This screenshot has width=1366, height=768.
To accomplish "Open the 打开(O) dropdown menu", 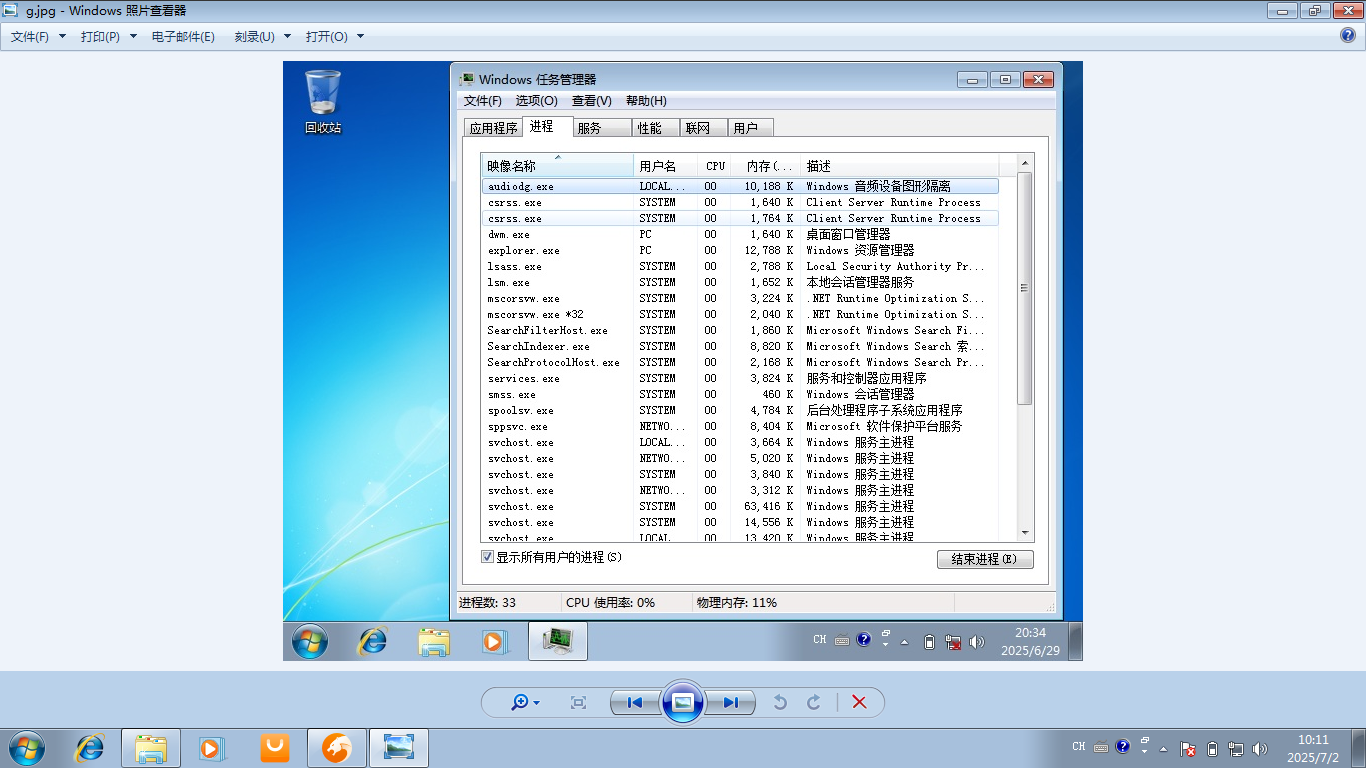I will click(335, 36).
